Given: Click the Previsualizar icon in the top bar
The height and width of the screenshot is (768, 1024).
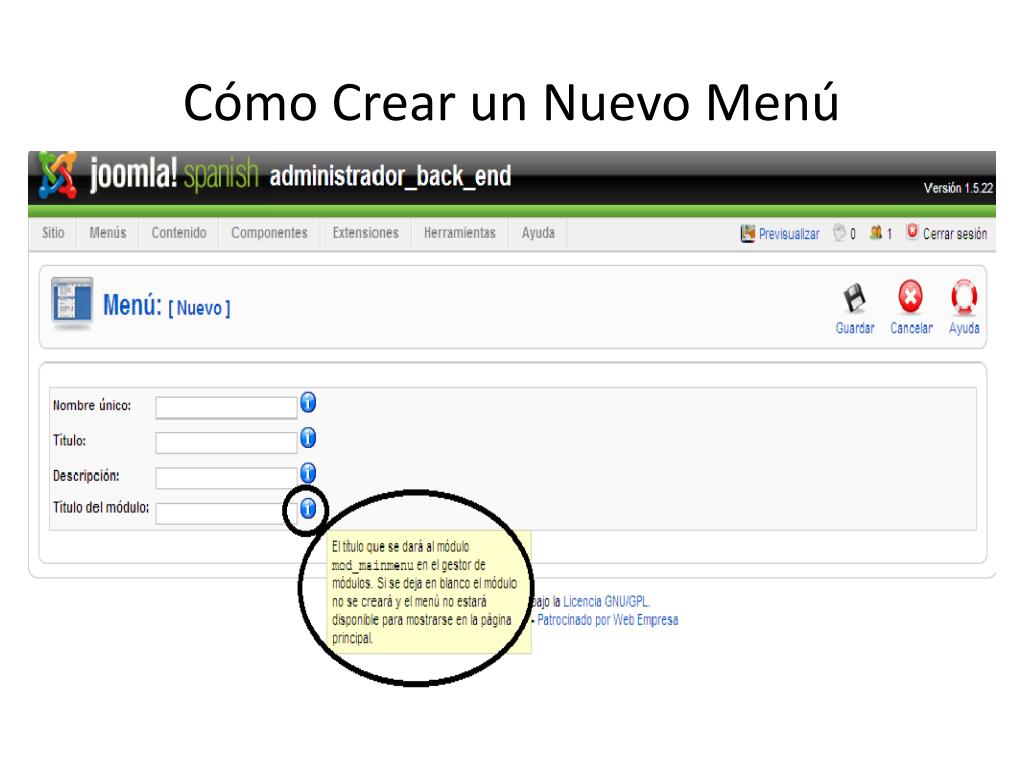Looking at the screenshot, I should 748,233.
